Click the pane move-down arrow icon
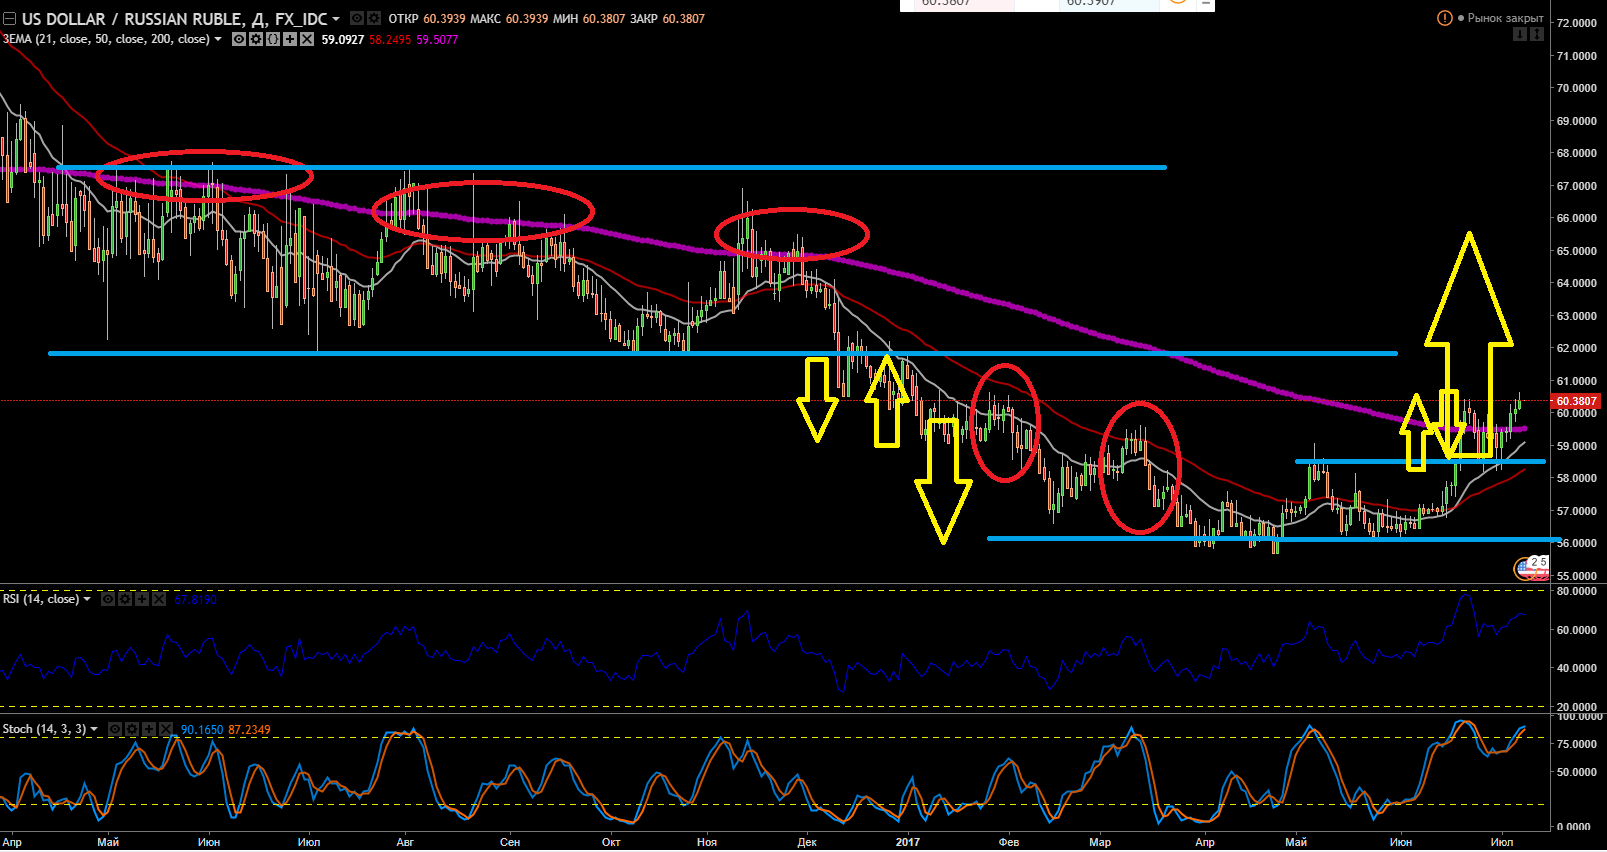Image resolution: width=1607 pixels, height=852 pixels. [1520, 34]
